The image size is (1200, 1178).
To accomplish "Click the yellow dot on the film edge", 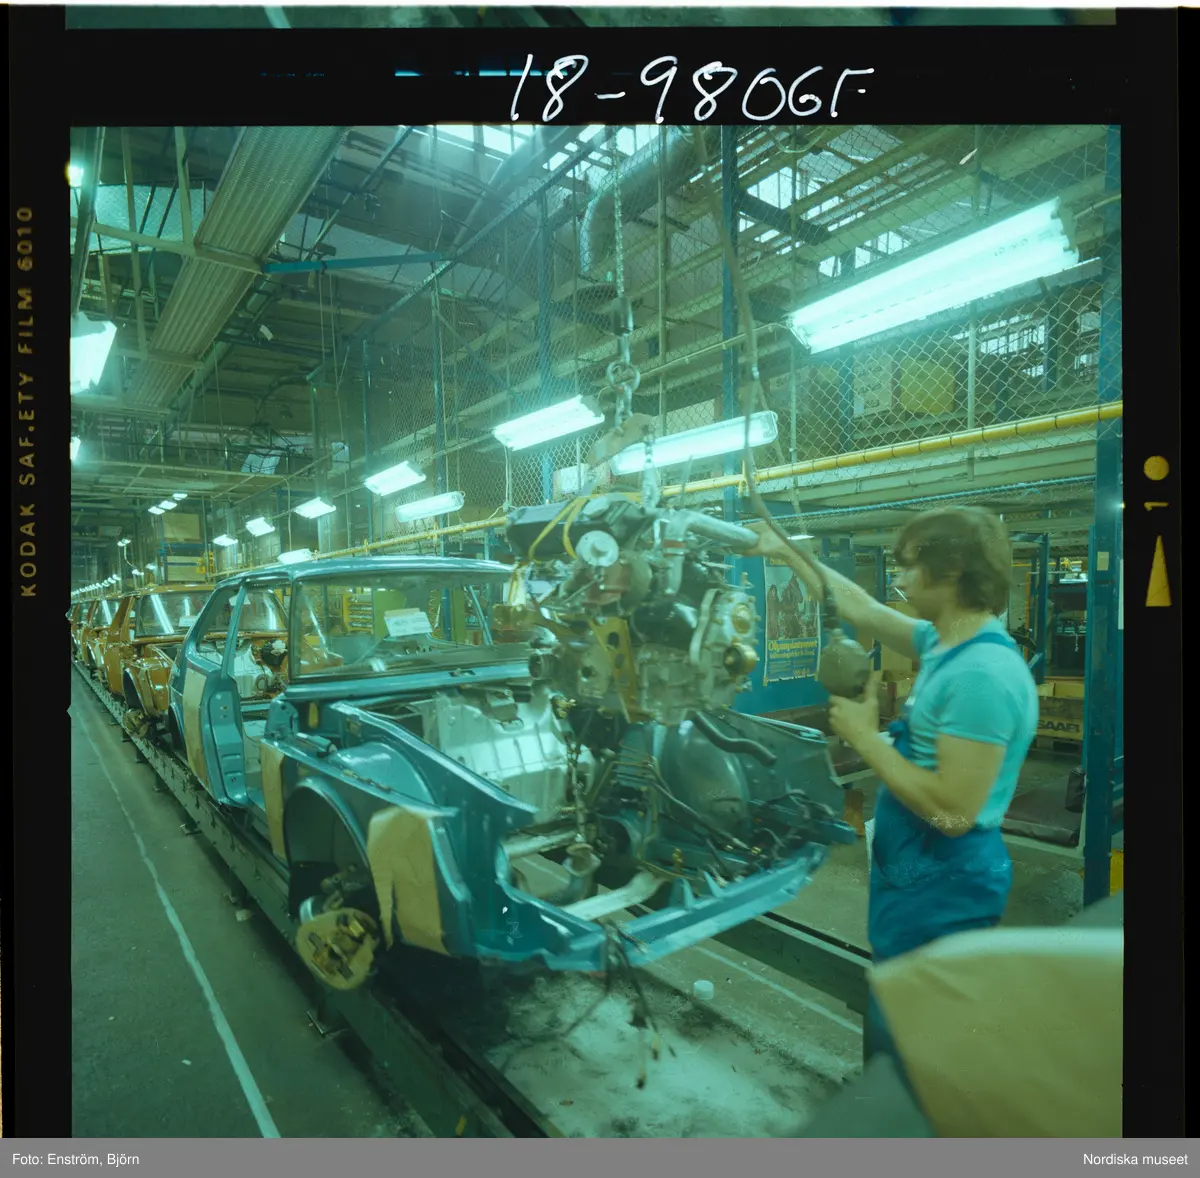I will (1156, 468).
